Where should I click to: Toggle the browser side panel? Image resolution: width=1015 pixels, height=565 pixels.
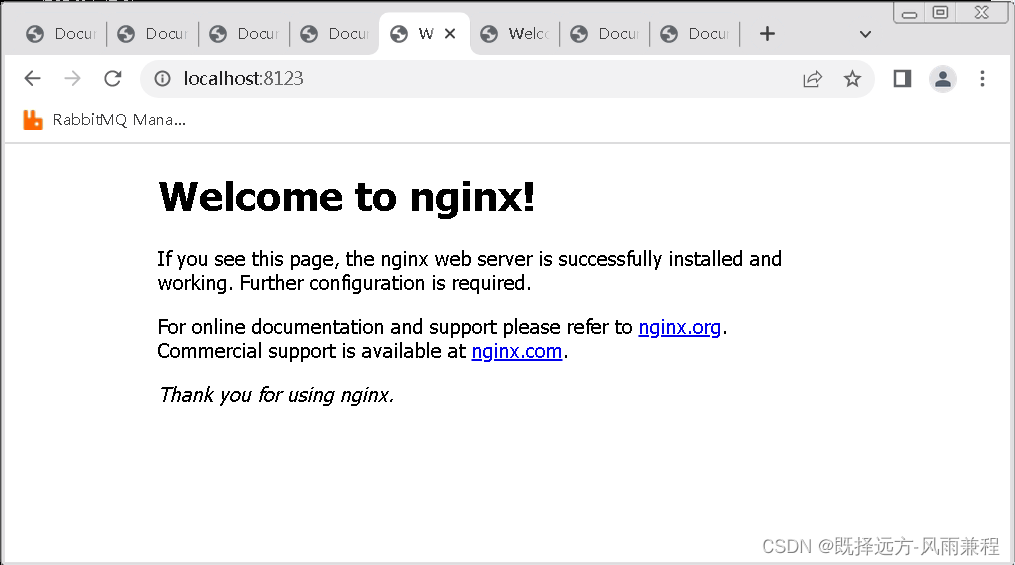click(902, 79)
